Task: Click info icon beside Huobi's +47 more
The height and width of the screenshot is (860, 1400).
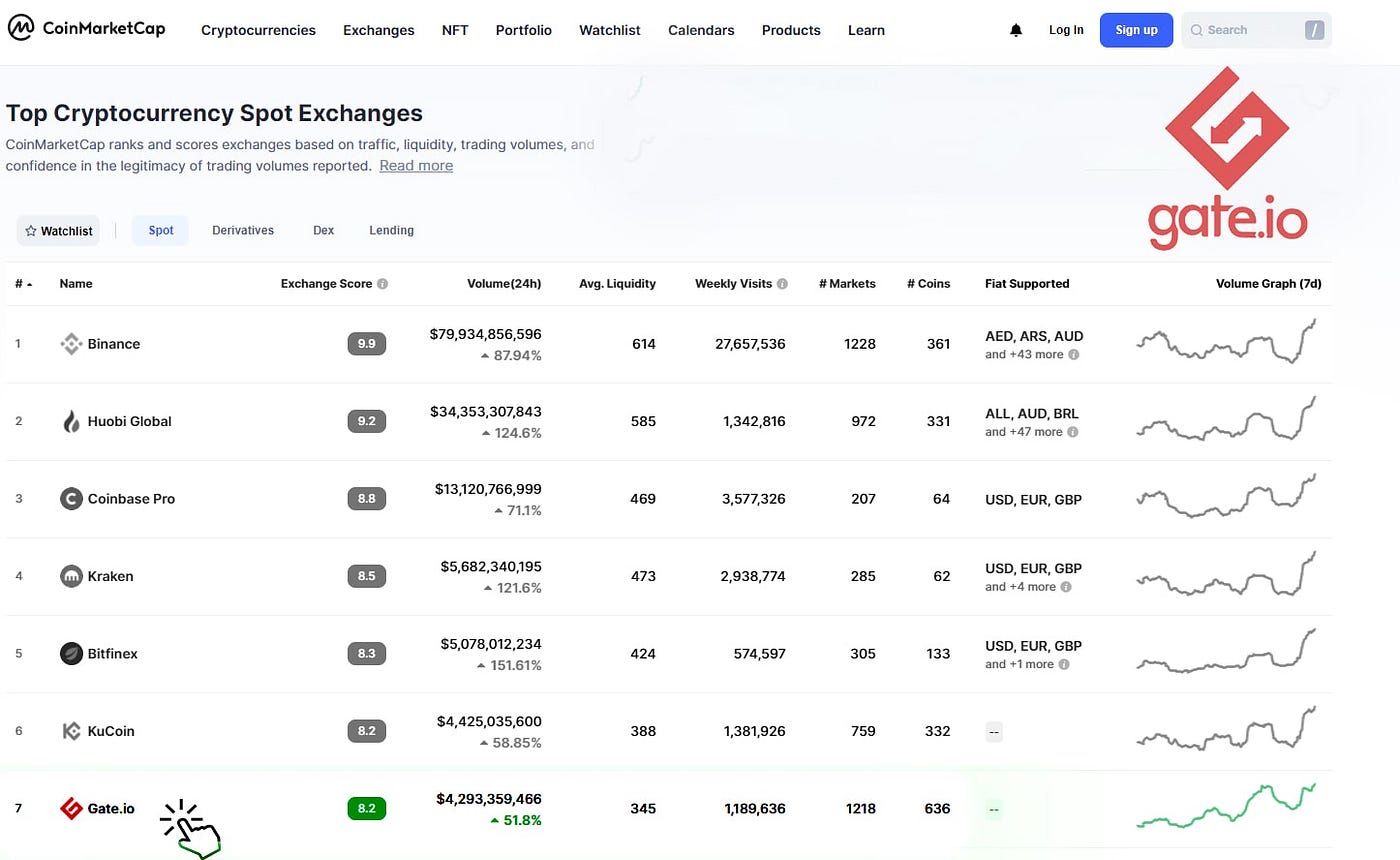Action: 1073,432
